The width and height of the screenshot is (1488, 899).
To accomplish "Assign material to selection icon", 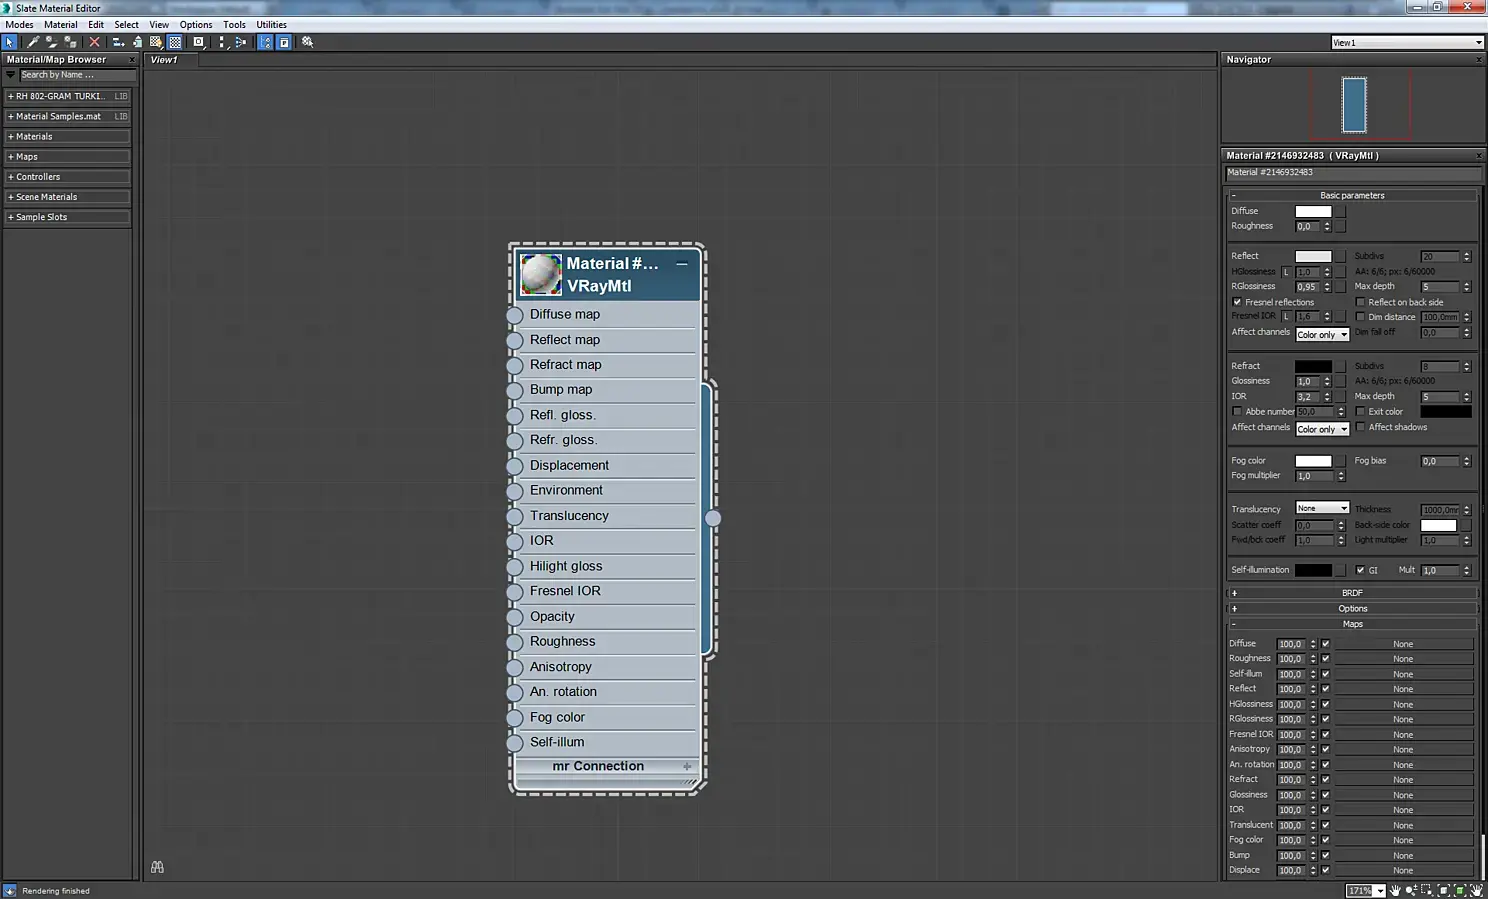I will click(x=71, y=42).
